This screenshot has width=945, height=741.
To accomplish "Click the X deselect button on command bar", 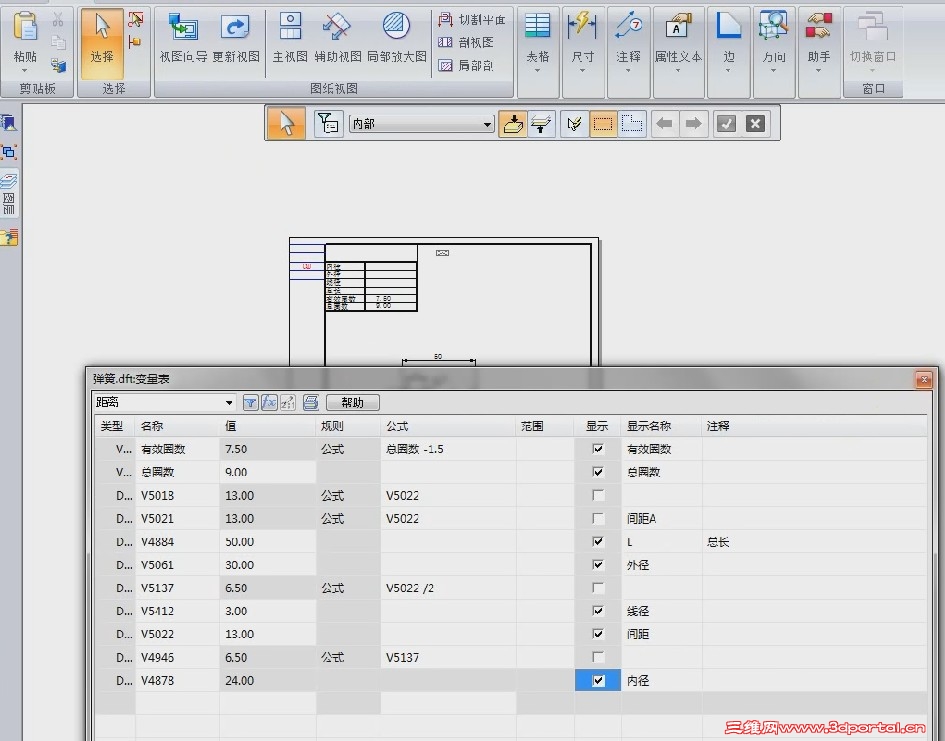I will tap(755, 124).
